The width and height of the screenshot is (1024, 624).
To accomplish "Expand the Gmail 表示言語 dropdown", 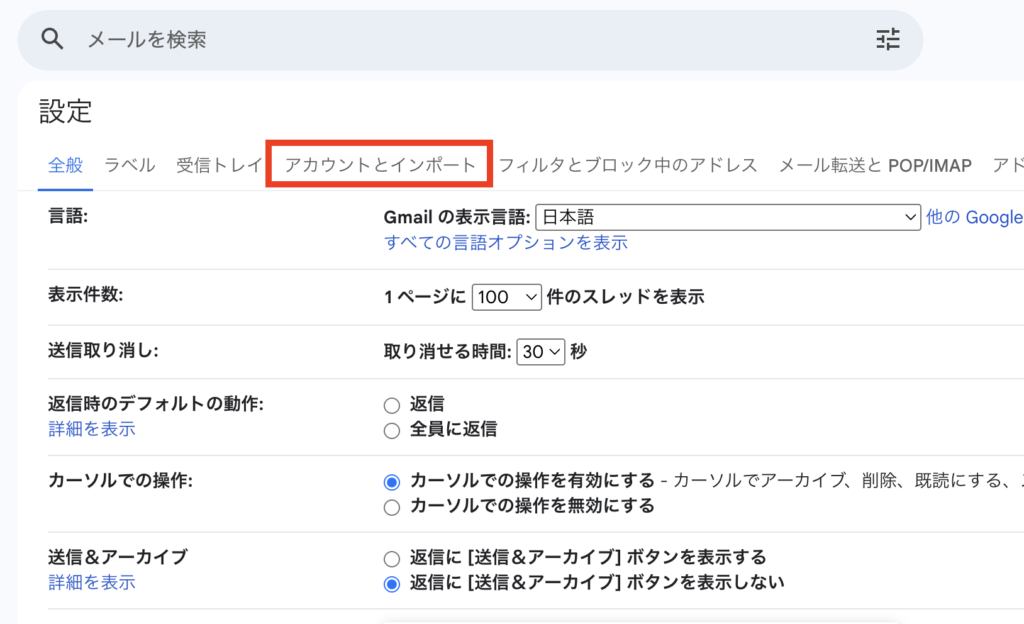I will click(x=728, y=217).
